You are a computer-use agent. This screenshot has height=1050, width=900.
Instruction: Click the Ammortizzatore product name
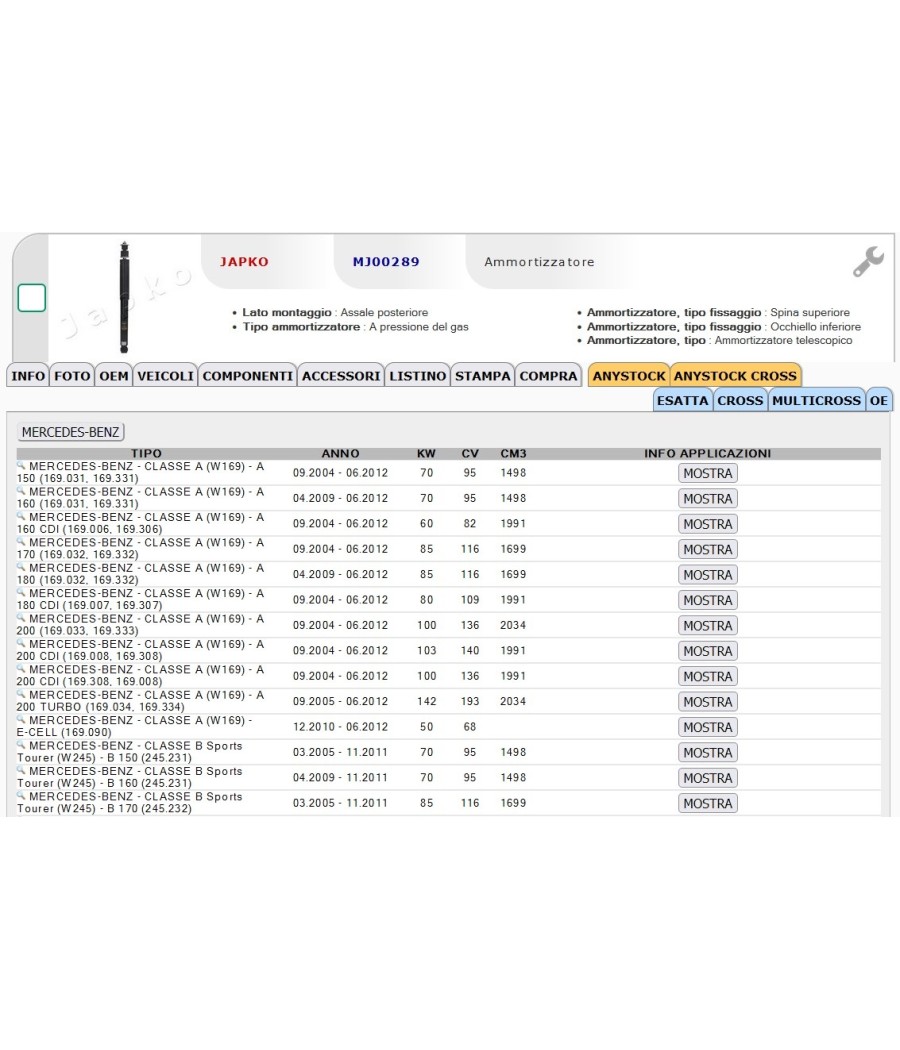point(539,262)
